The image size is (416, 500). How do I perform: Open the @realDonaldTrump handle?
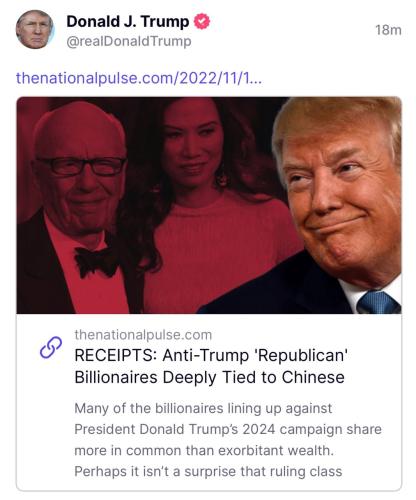pos(129,42)
